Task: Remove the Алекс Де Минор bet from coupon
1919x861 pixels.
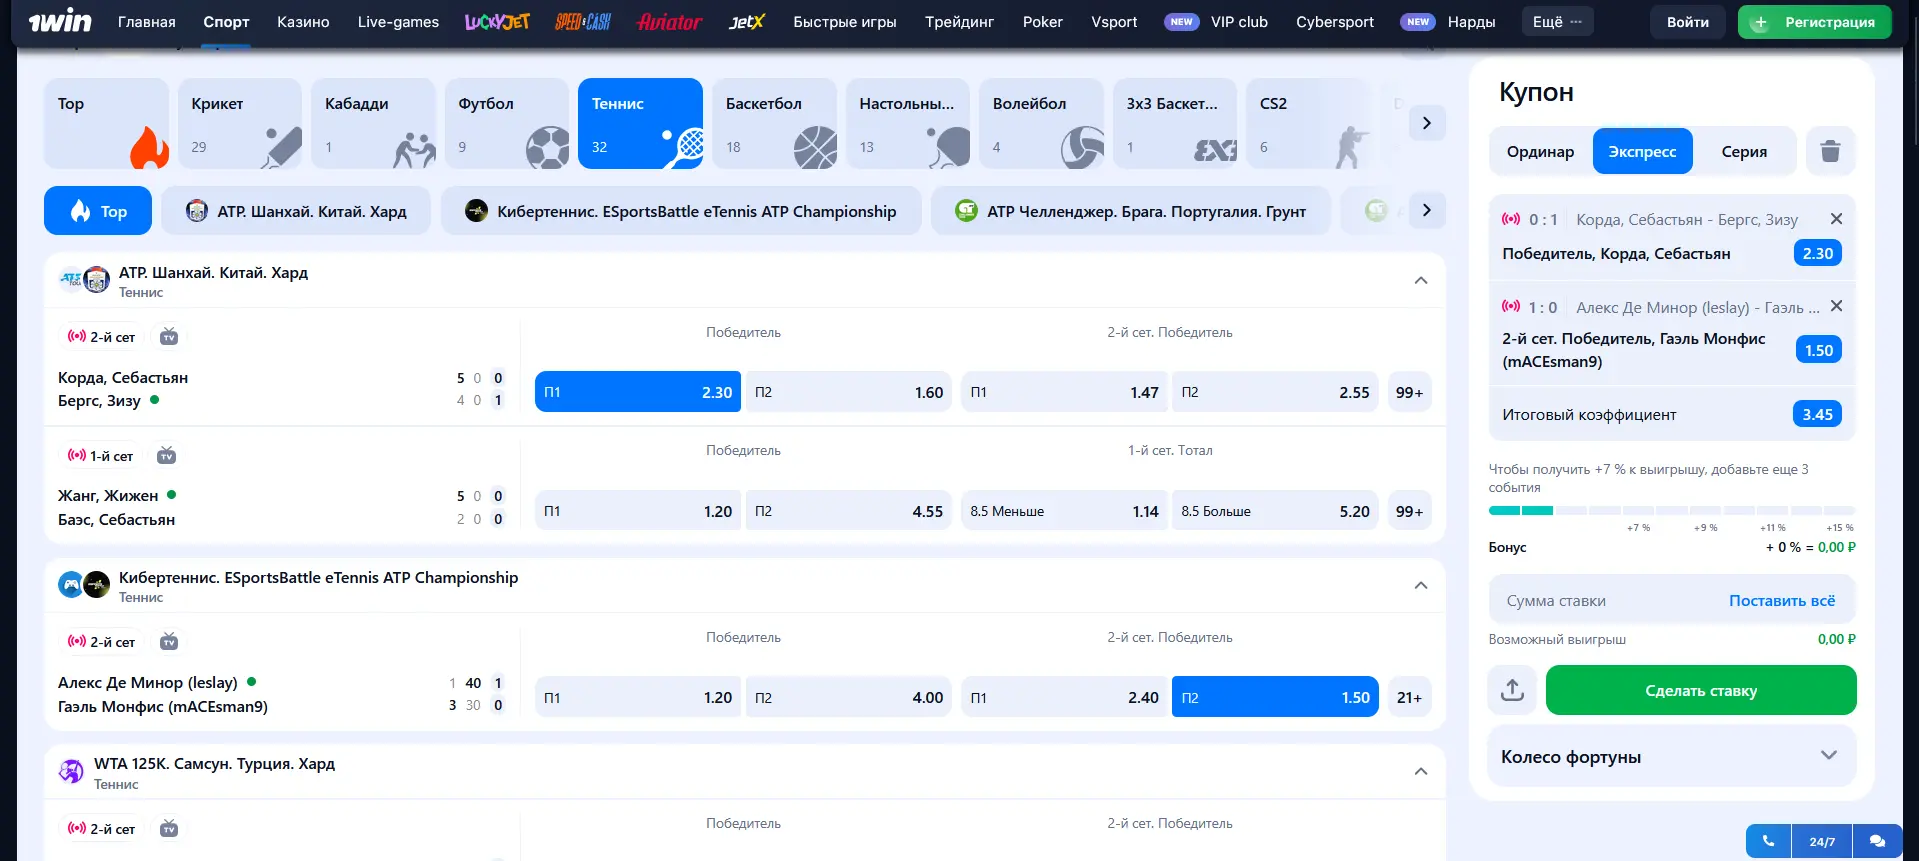Action: 1836,306
